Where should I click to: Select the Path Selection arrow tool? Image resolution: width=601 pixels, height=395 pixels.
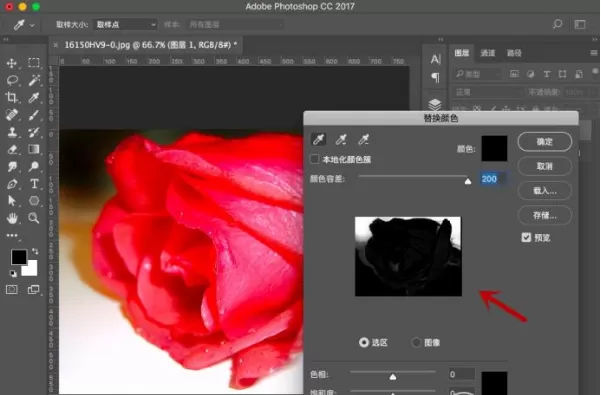[x=12, y=201]
